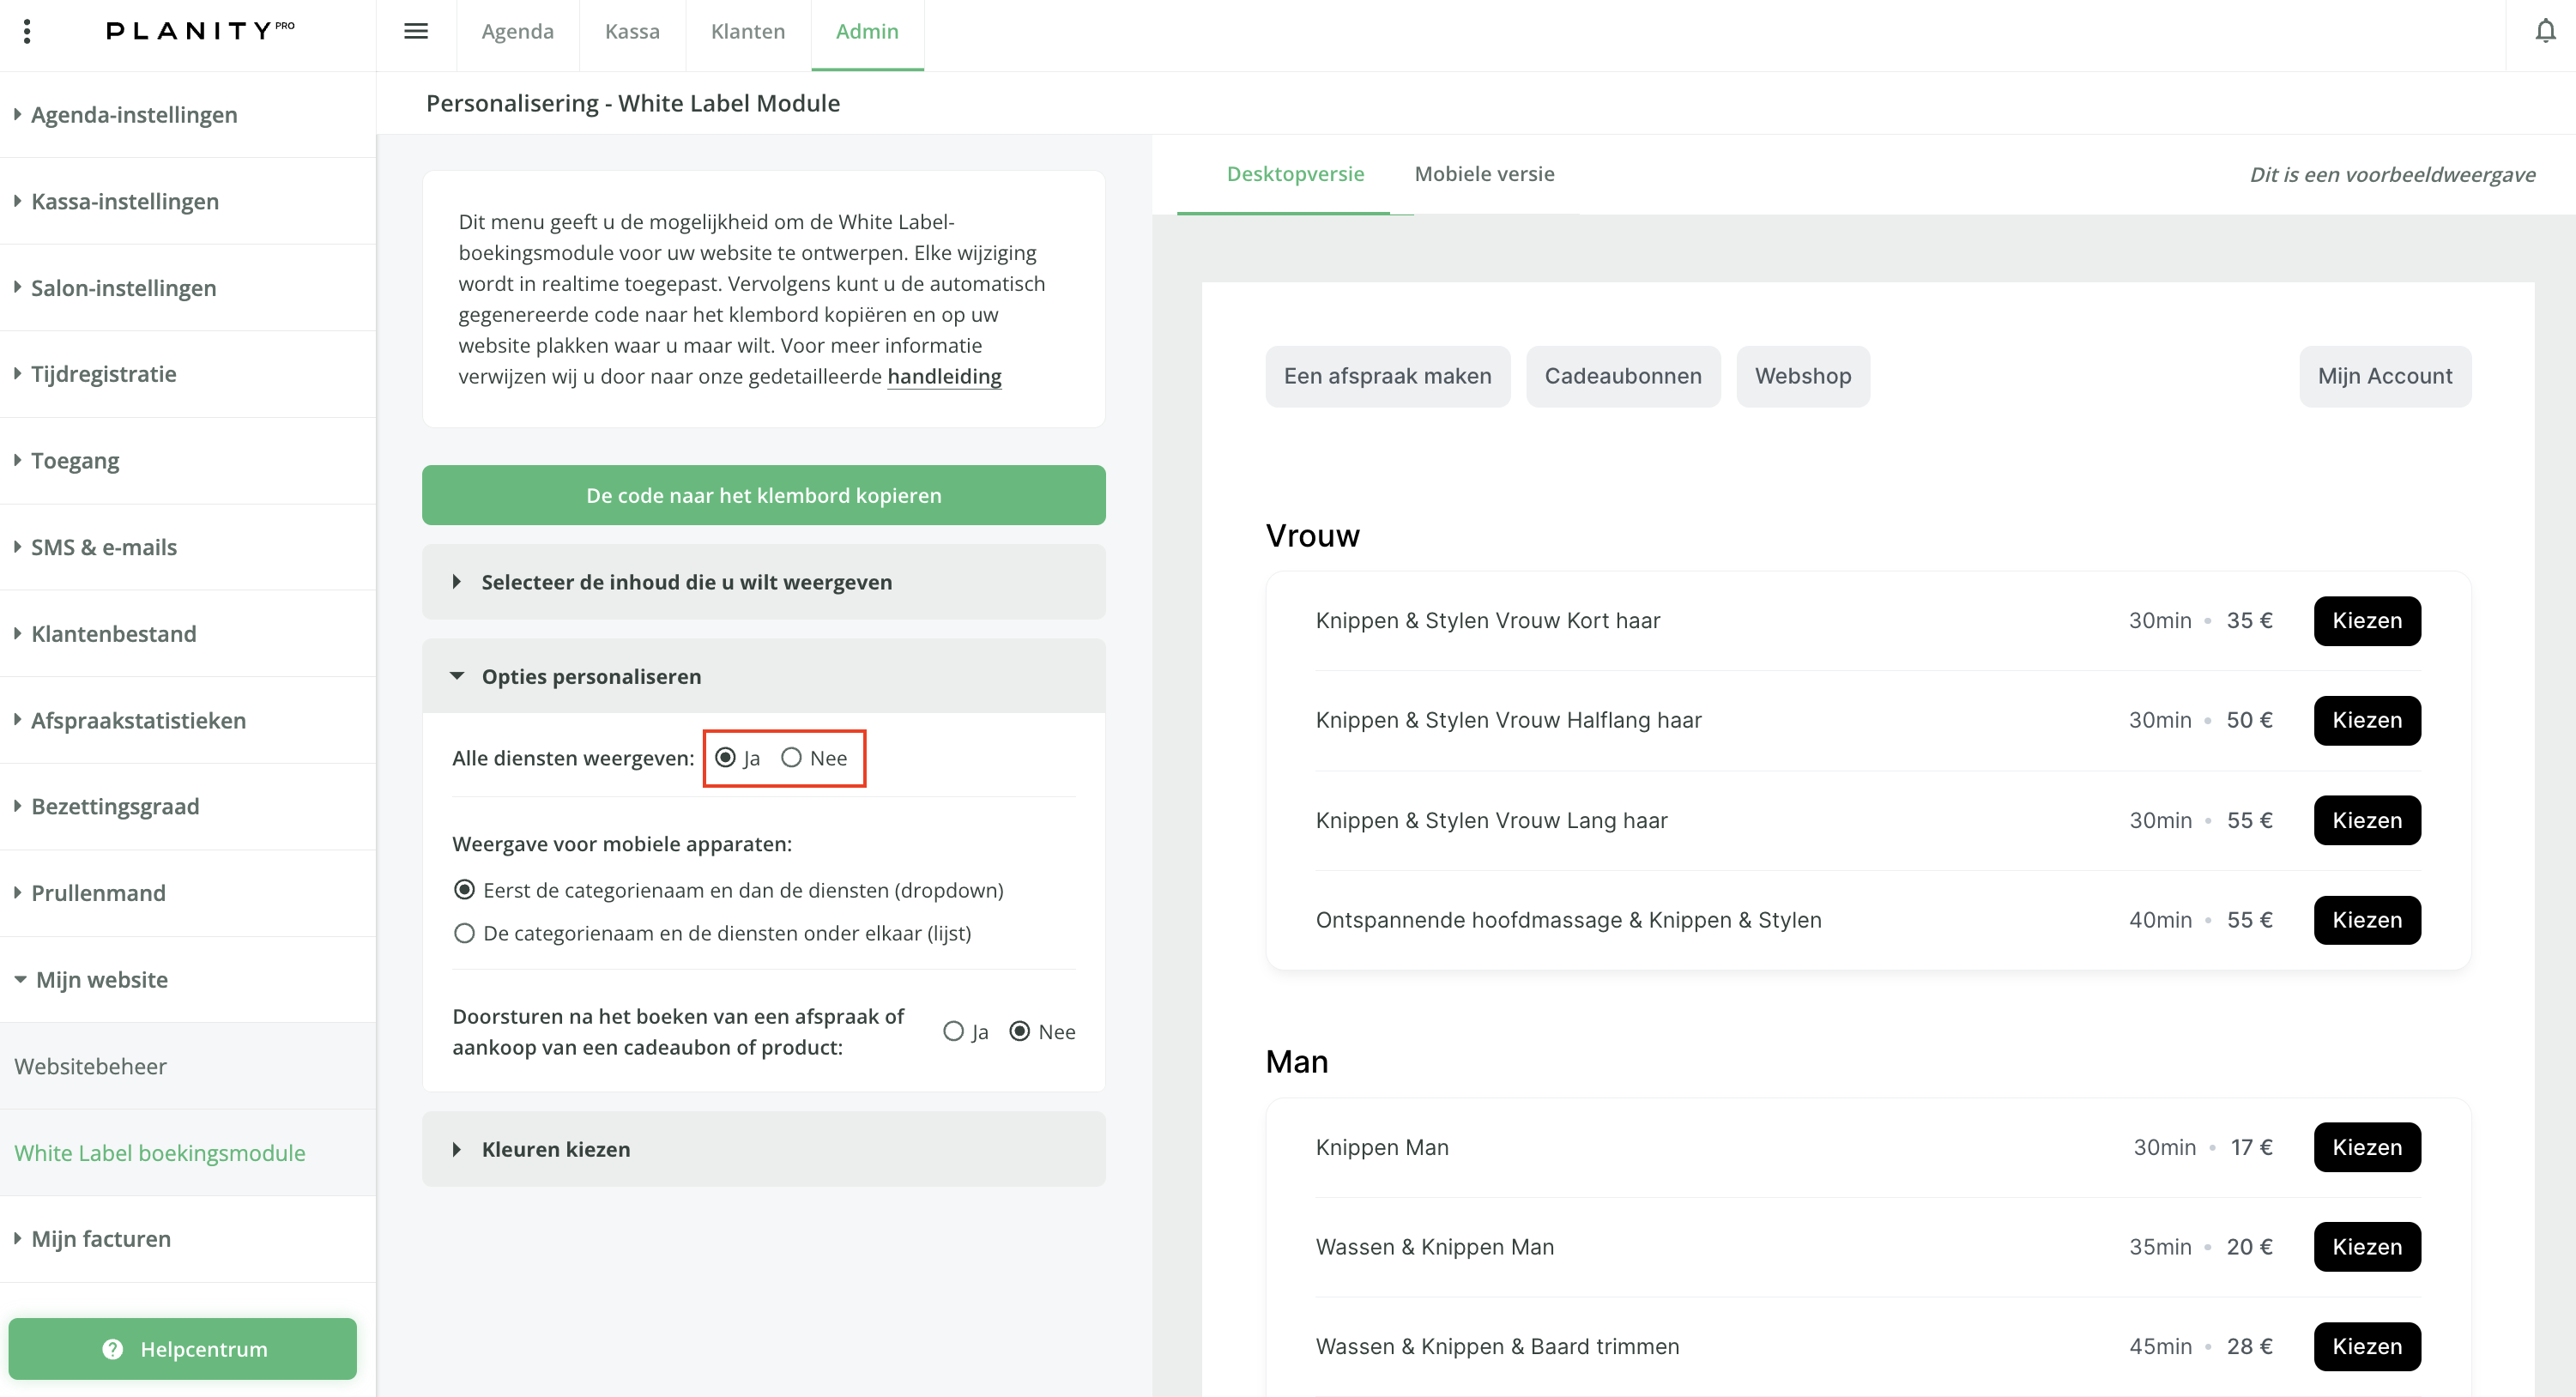This screenshot has width=2576, height=1397.
Task: Choose Knippen & Stylen Vrouw Kort haar
Action: (2367, 621)
